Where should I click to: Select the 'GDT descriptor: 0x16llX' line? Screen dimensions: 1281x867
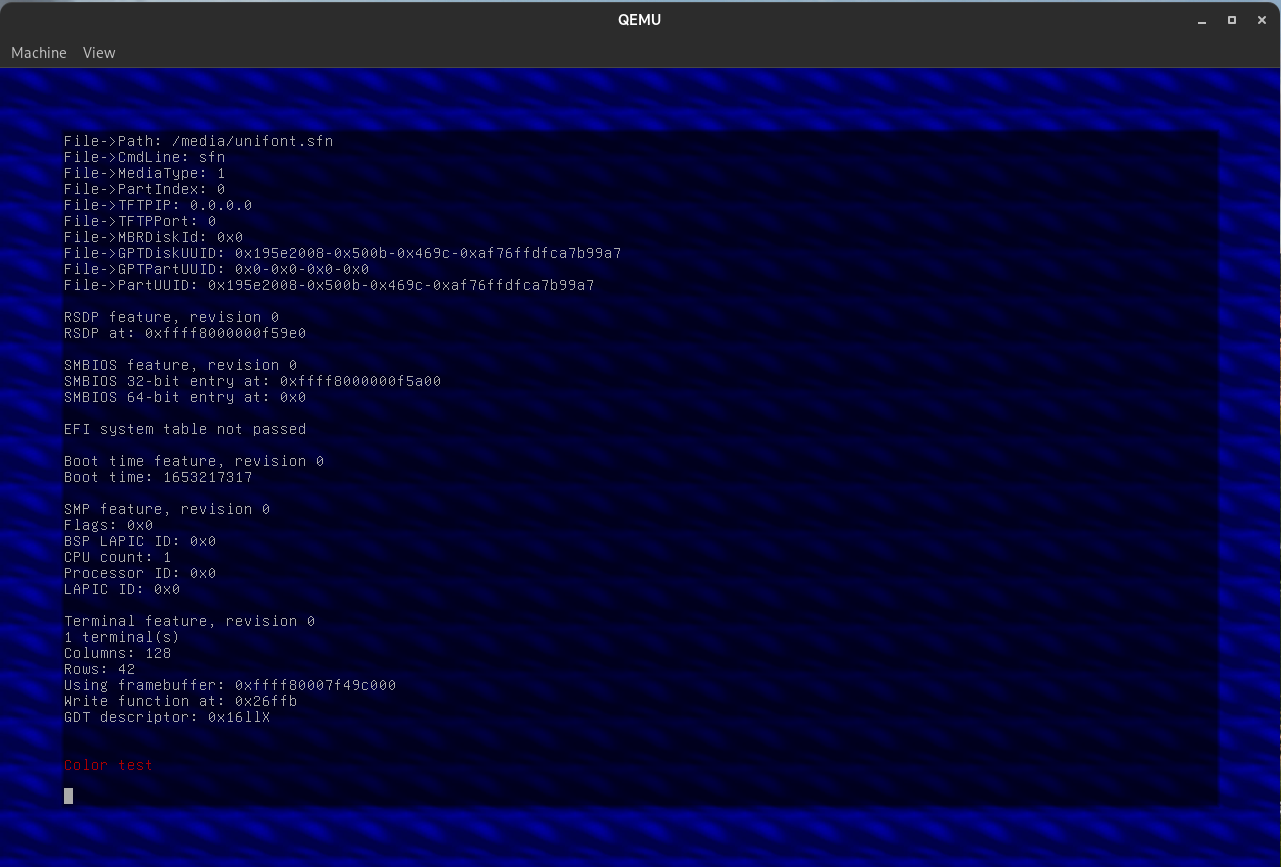tap(167, 717)
